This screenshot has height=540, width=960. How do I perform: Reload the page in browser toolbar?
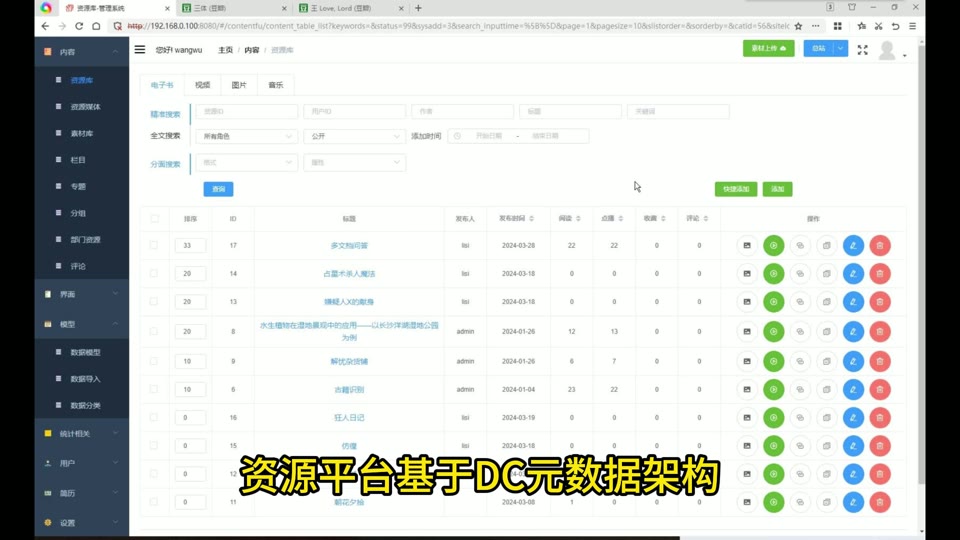pyautogui.click(x=79, y=26)
